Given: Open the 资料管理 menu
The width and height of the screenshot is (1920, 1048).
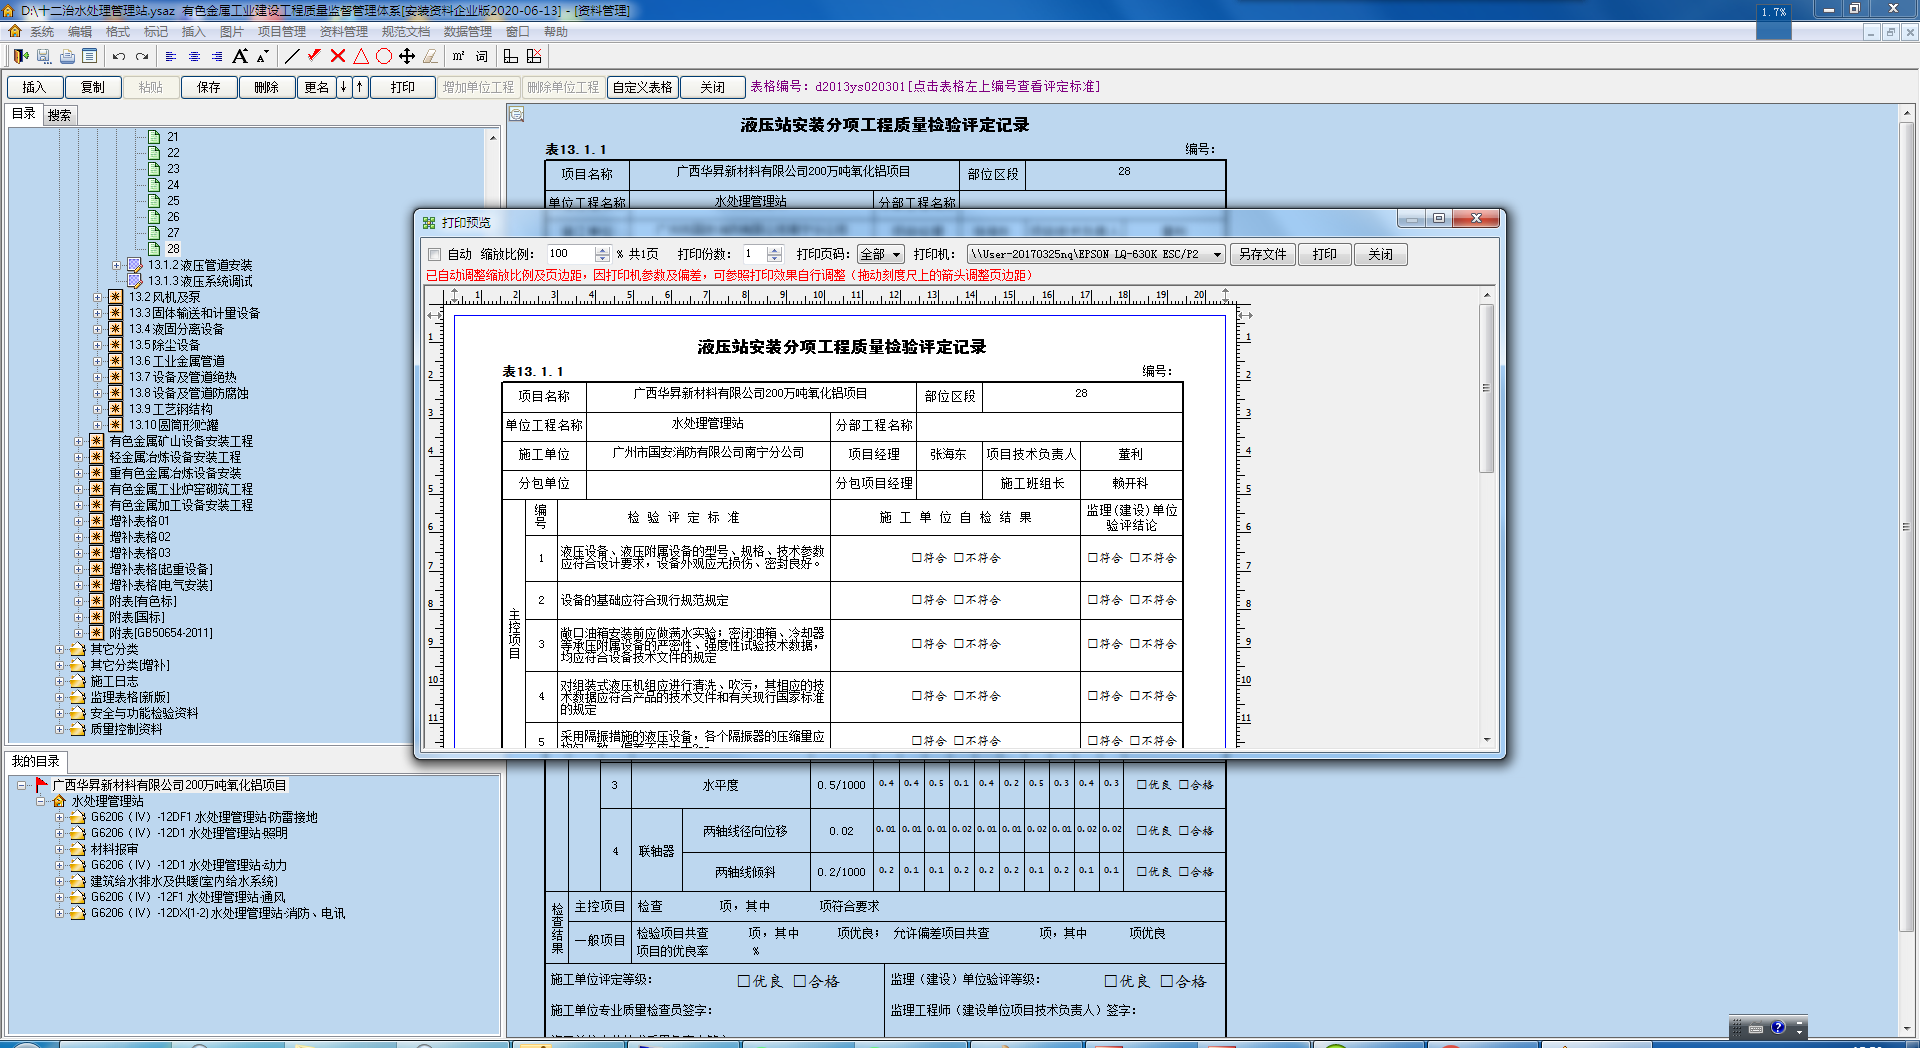Looking at the screenshot, I should (344, 32).
